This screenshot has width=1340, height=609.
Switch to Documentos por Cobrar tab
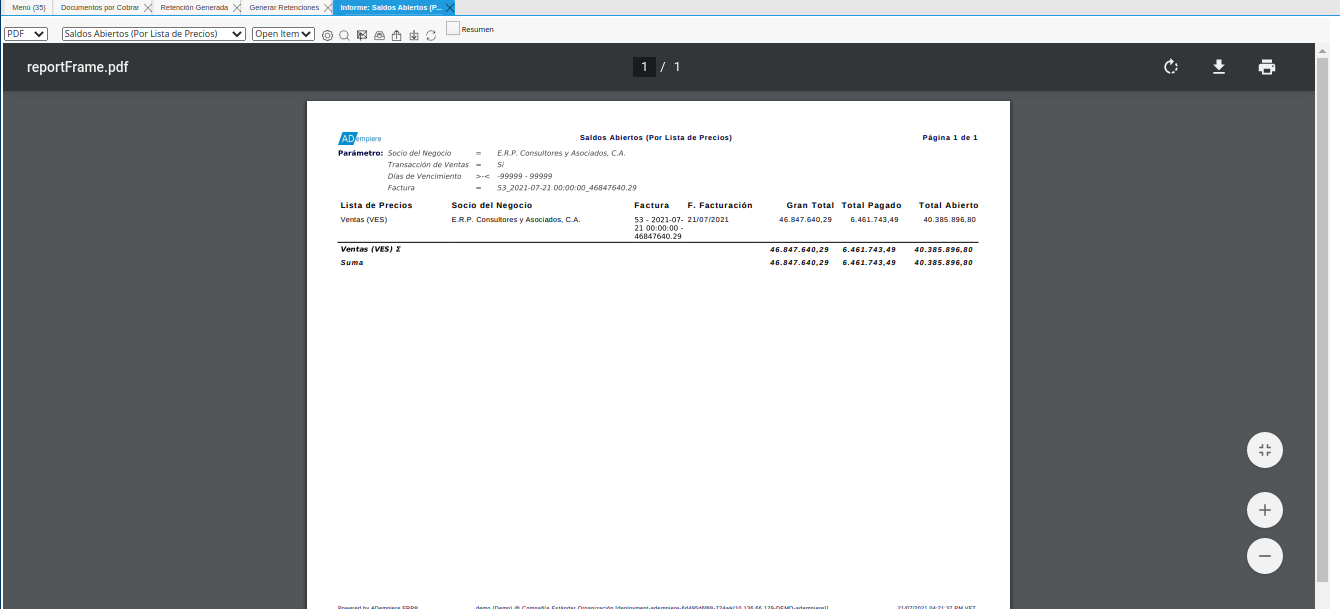[100, 7]
